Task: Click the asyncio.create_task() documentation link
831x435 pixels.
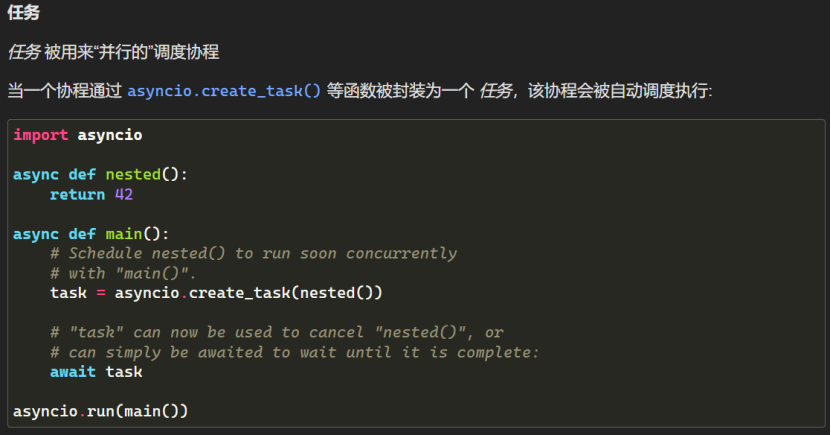Action: [x=224, y=91]
